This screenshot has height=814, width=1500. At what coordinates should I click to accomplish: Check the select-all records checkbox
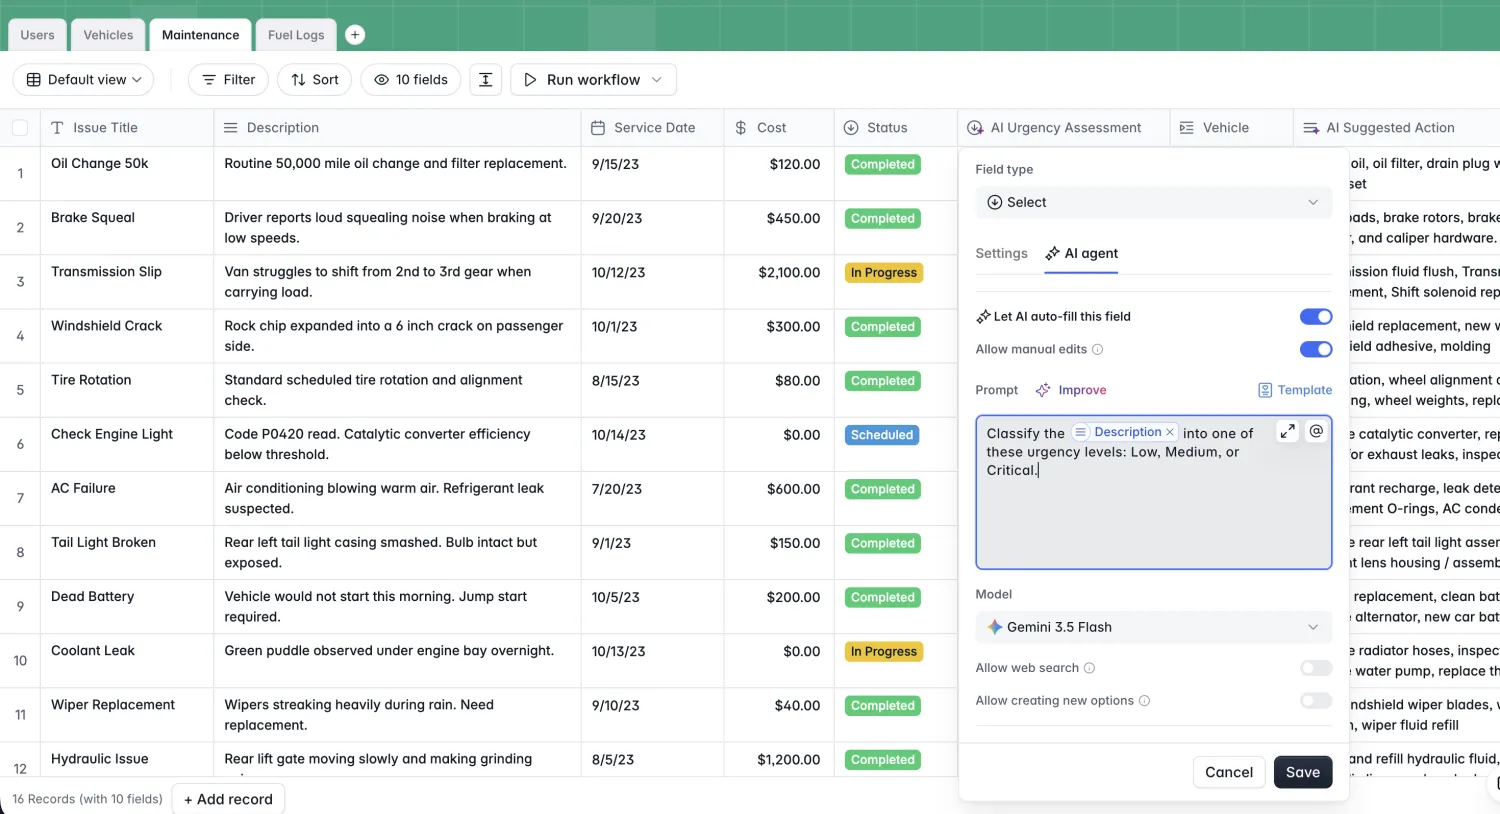click(20, 128)
